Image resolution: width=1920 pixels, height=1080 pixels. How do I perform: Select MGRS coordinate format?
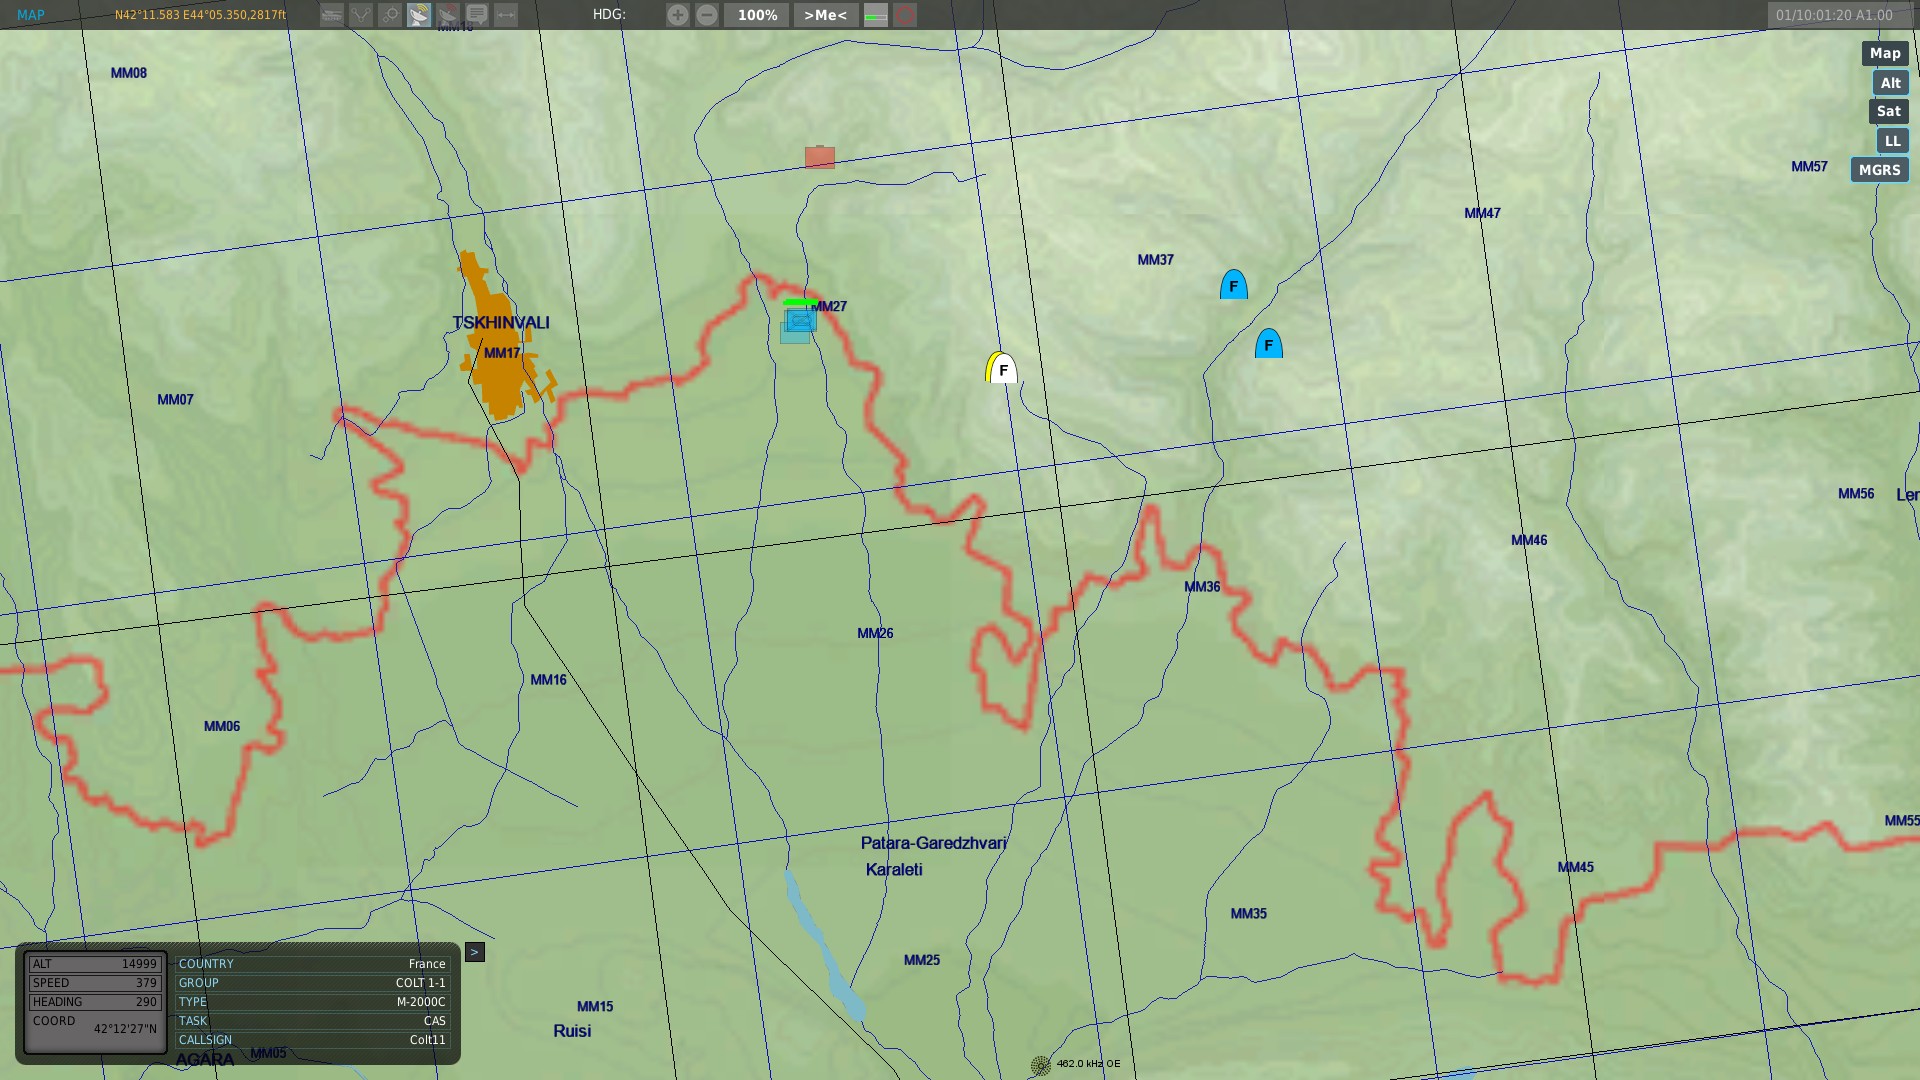(x=1879, y=170)
